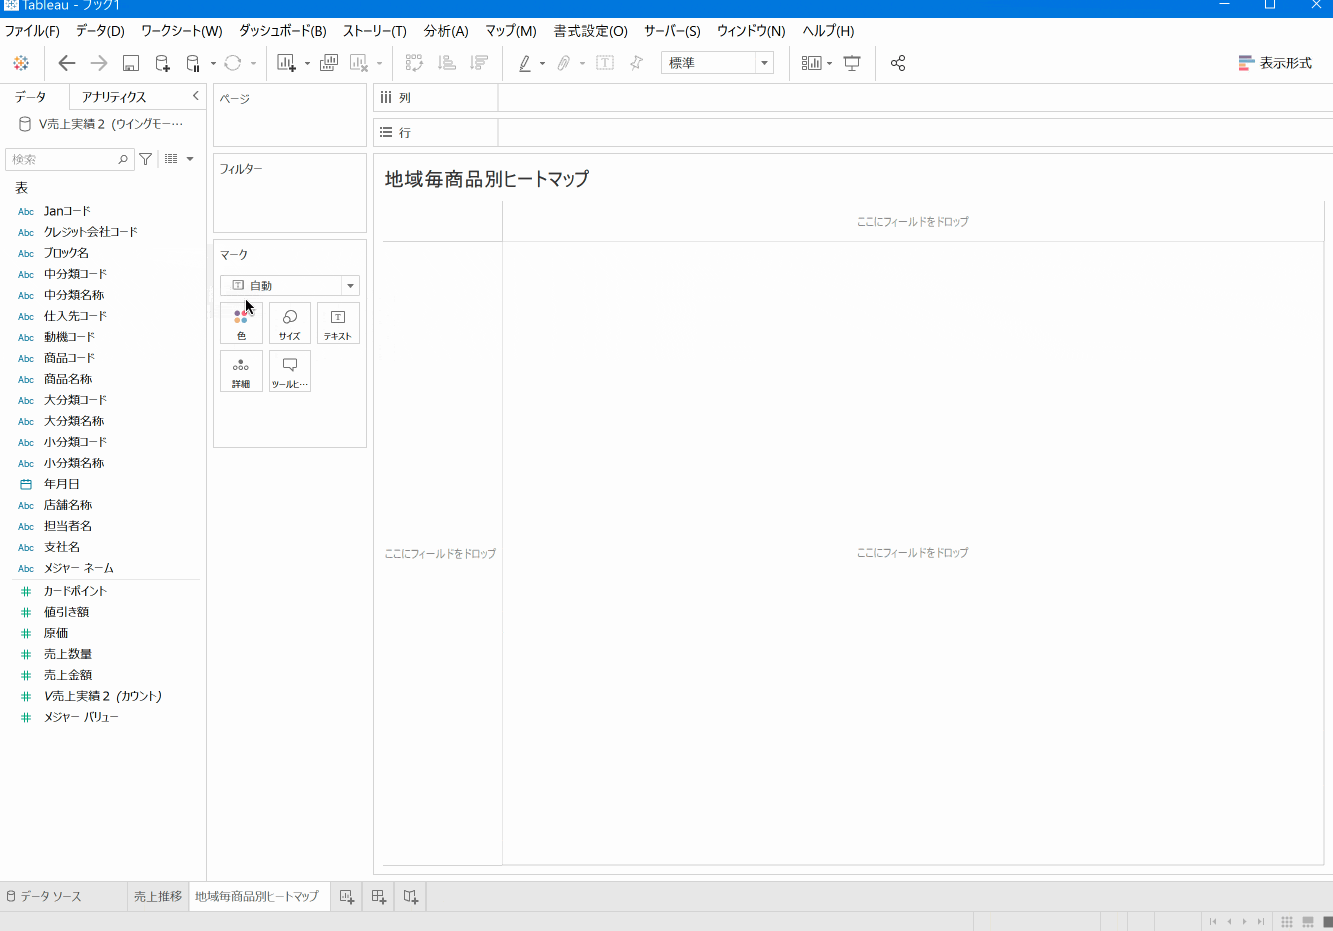The image size is (1333, 931).
Task: Open the ダッシュボード(B) menu
Action: (x=283, y=31)
